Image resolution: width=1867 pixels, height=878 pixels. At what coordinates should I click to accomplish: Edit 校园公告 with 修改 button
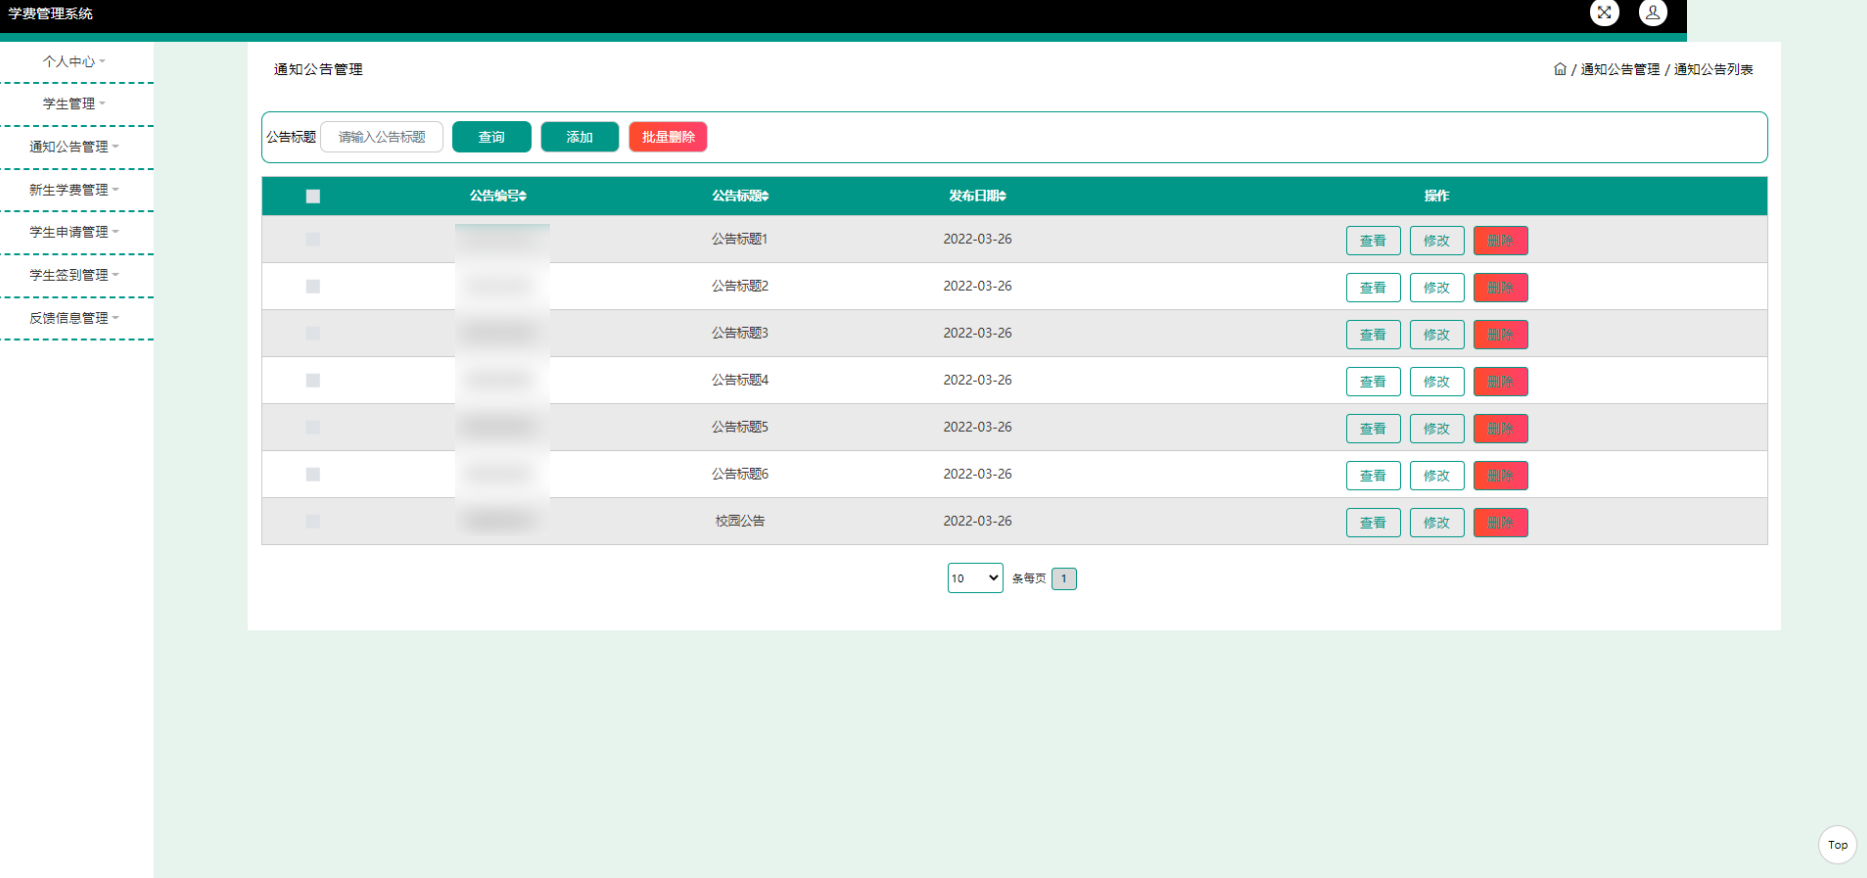(1437, 523)
